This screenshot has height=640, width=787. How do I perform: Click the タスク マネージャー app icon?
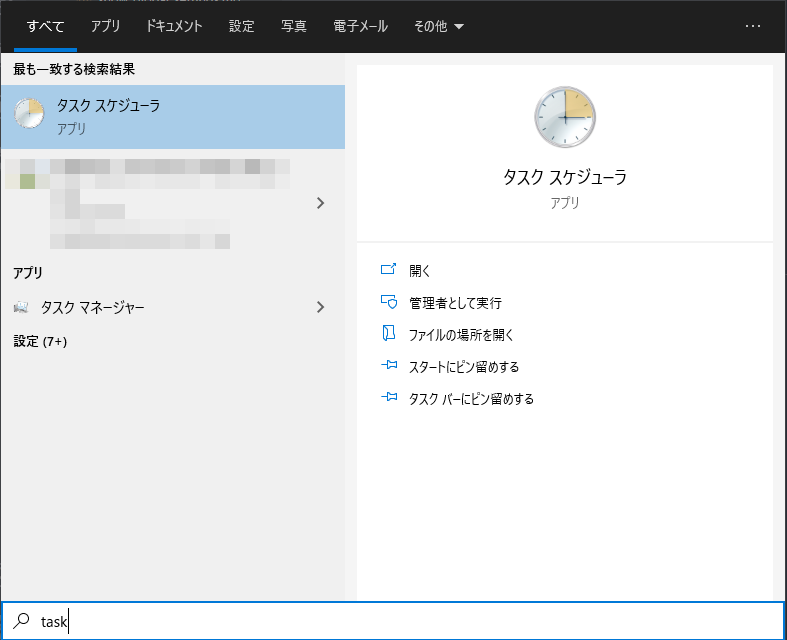pos(21,307)
